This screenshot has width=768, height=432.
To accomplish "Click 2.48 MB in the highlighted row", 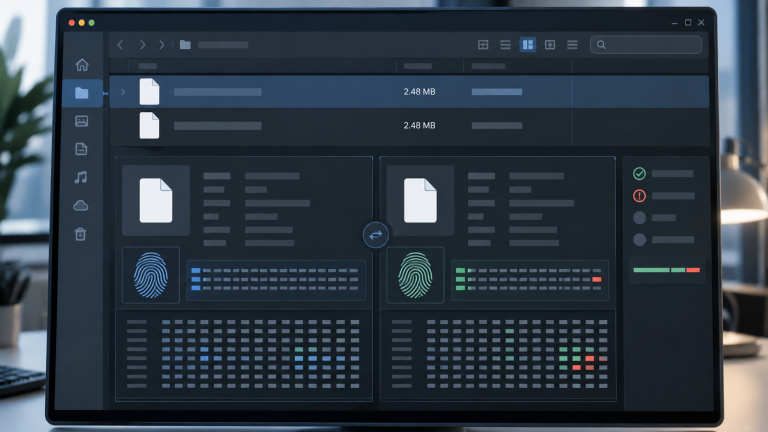I will pos(419,92).
